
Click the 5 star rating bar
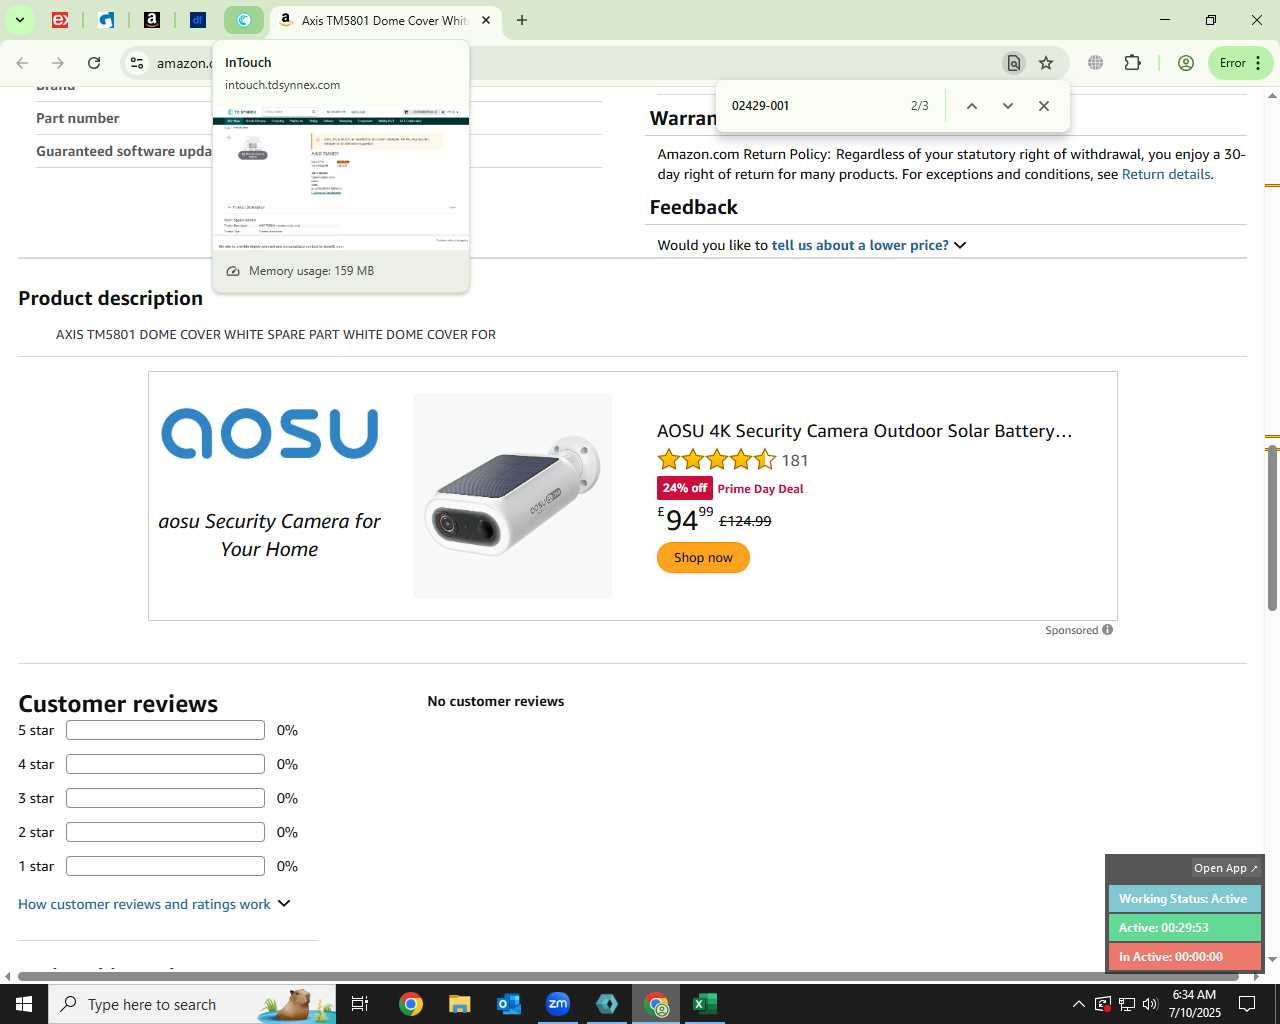(165, 730)
